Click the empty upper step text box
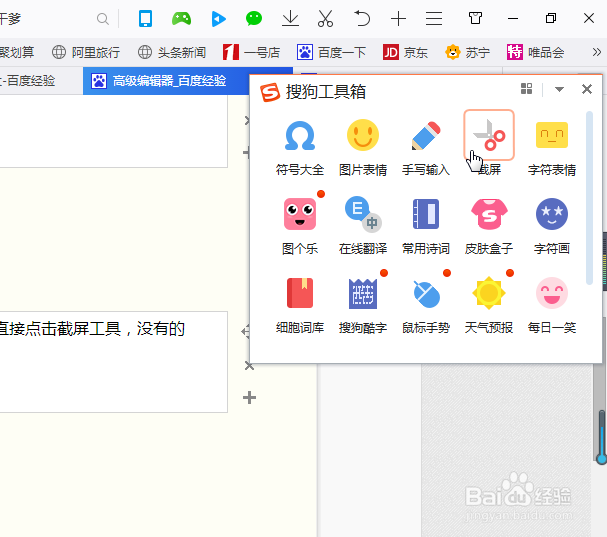The width and height of the screenshot is (607, 537). [113, 131]
